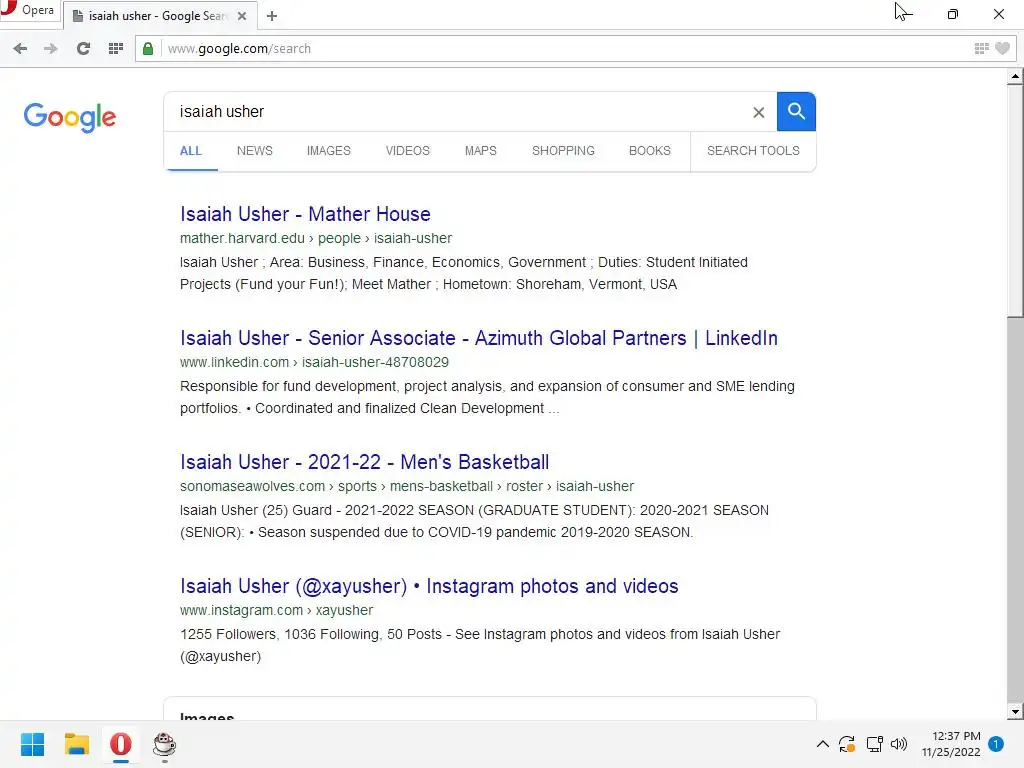Viewport: 1024px width, 768px height.
Task: Click inside the Google search box
Action: (x=457, y=112)
